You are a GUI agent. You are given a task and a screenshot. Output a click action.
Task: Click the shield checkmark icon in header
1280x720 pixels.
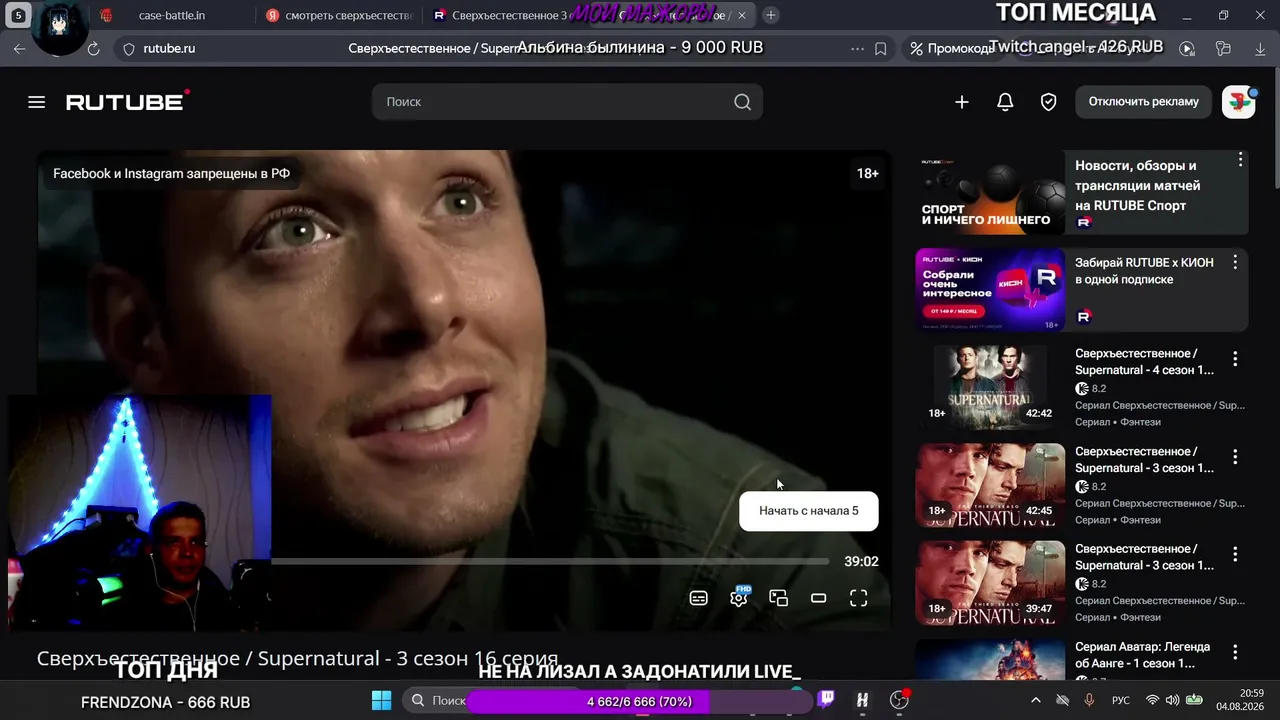coord(1048,102)
